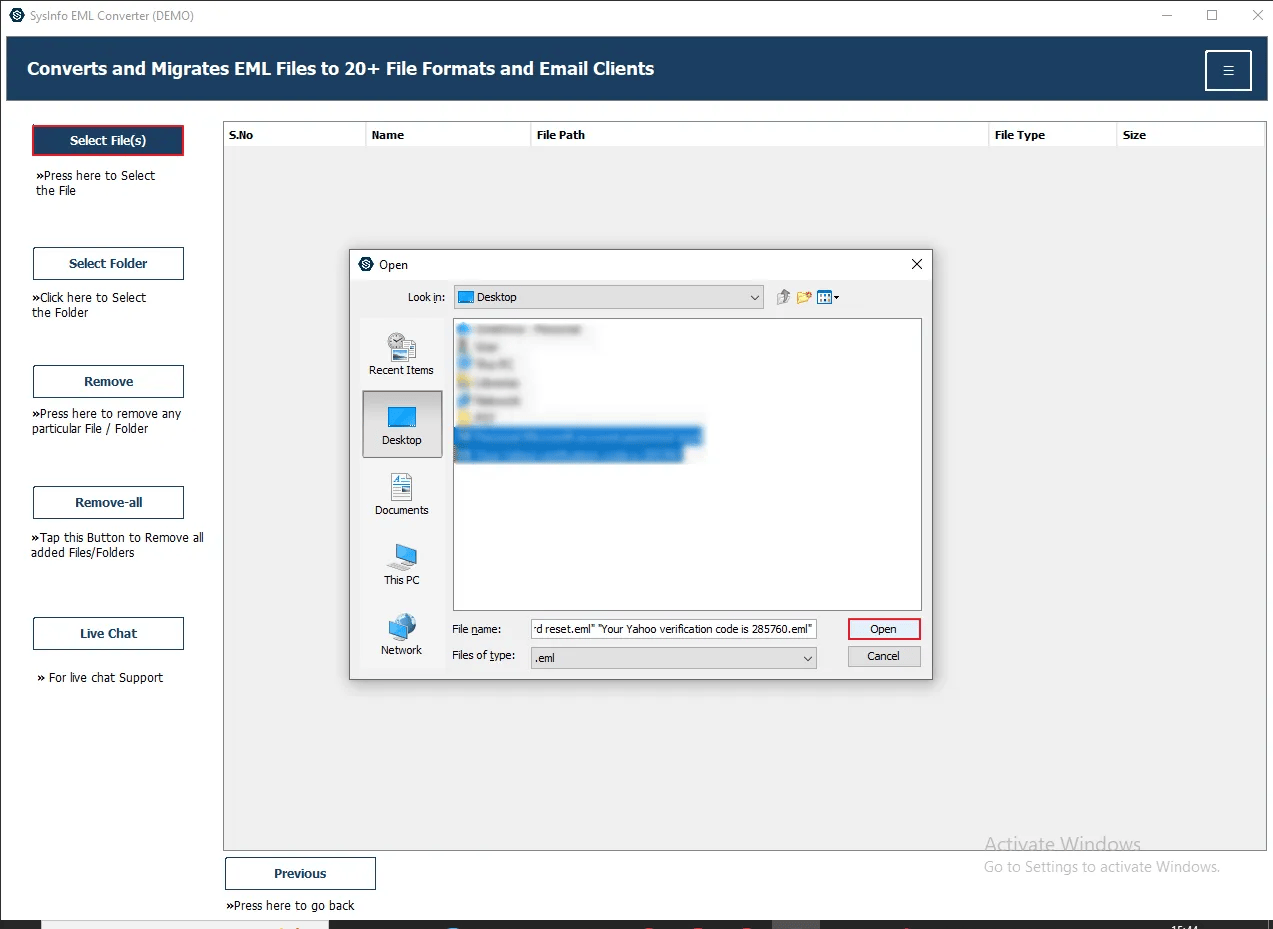The width and height of the screenshot is (1273, 929).
Task: Click the Select File(s) button
Action: click(x=108, y=141)
